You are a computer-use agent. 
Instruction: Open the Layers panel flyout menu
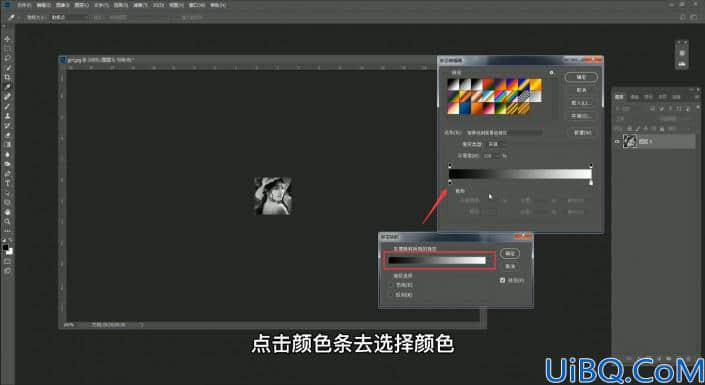[x=697, y=97]
